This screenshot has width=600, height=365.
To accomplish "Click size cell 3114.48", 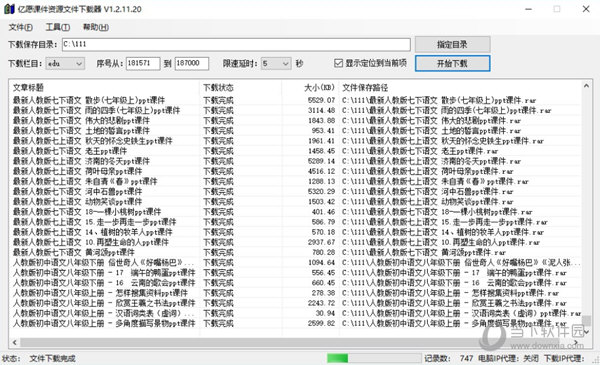I will (321, 111).
